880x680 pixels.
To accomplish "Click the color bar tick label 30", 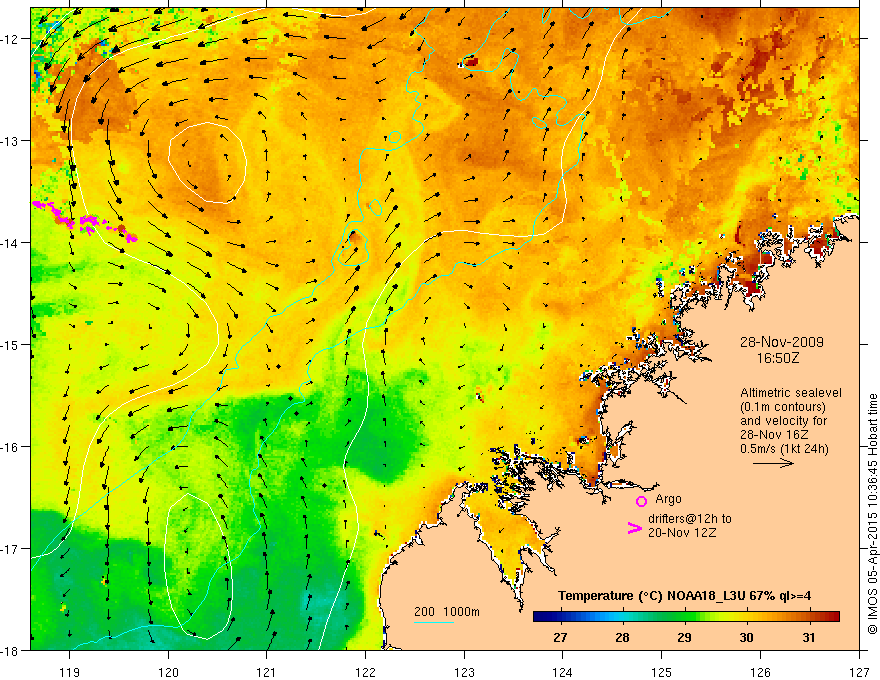I will tap(746, 637).
